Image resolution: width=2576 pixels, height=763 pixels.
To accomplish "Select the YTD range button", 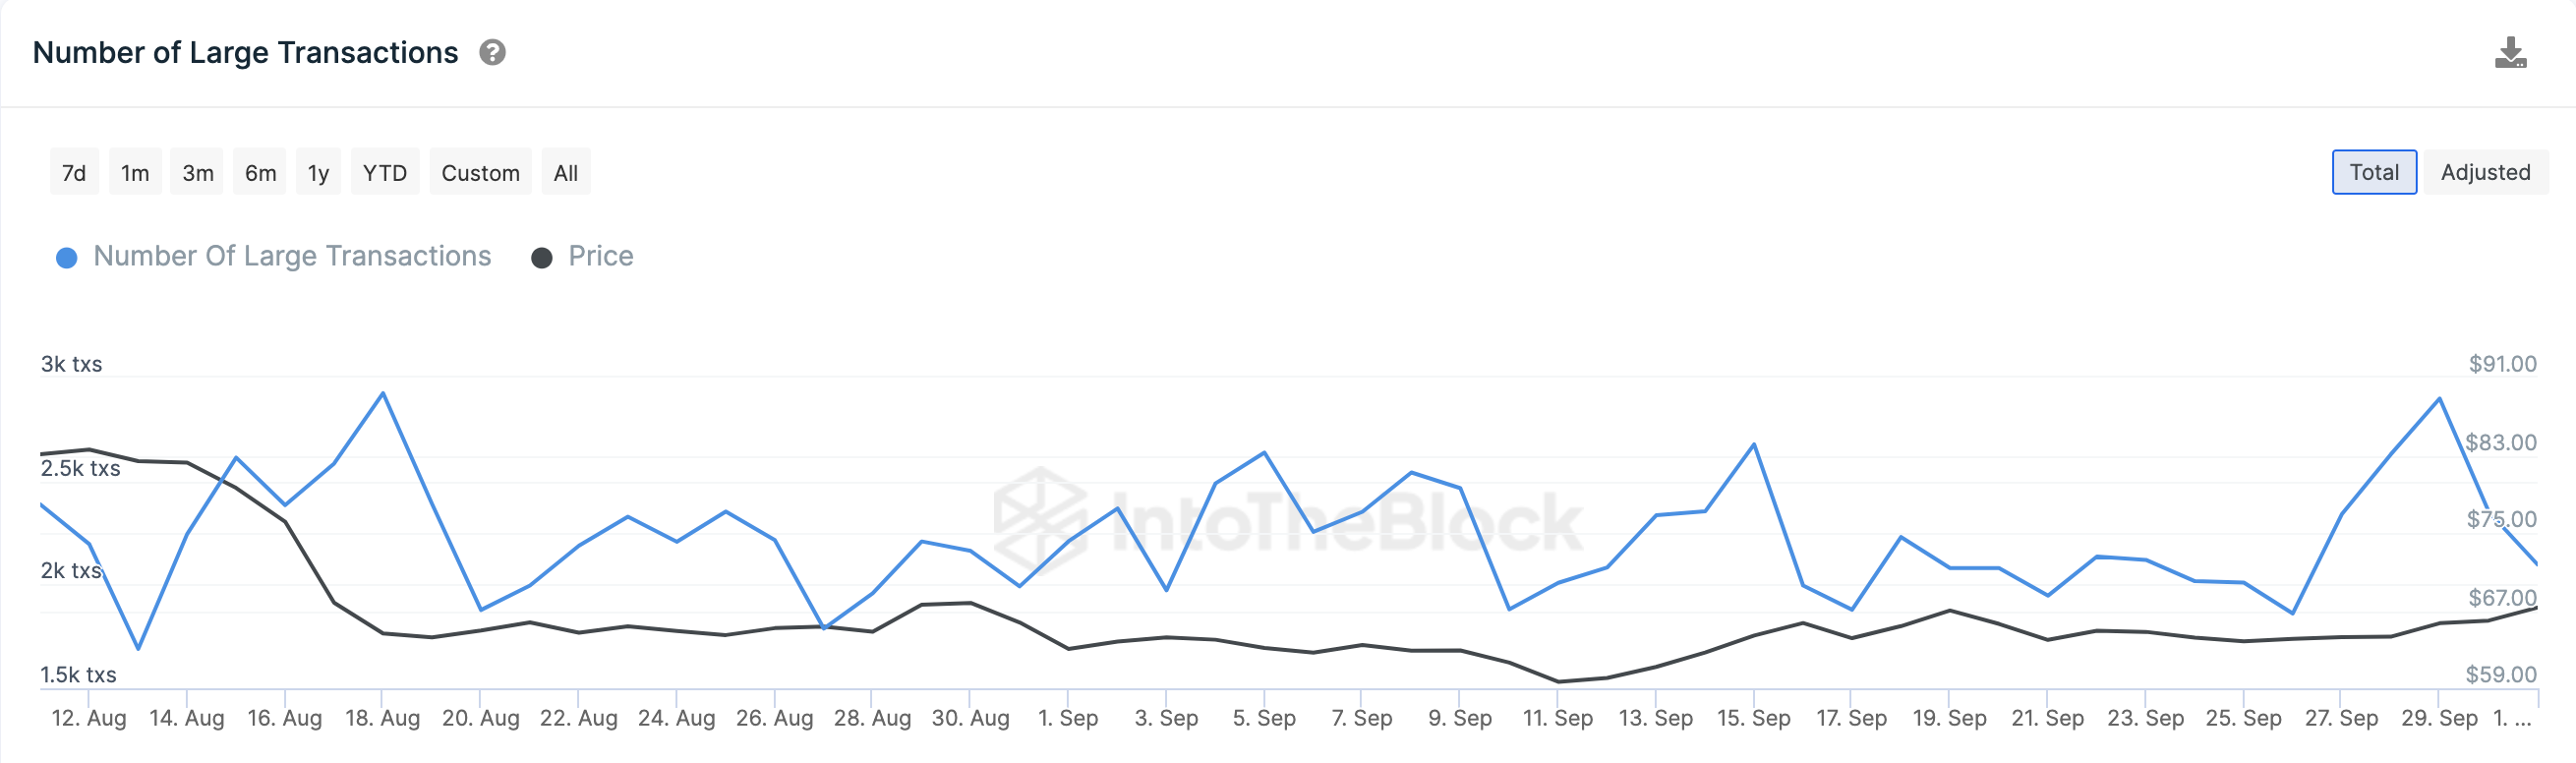I will pos(385,173).
